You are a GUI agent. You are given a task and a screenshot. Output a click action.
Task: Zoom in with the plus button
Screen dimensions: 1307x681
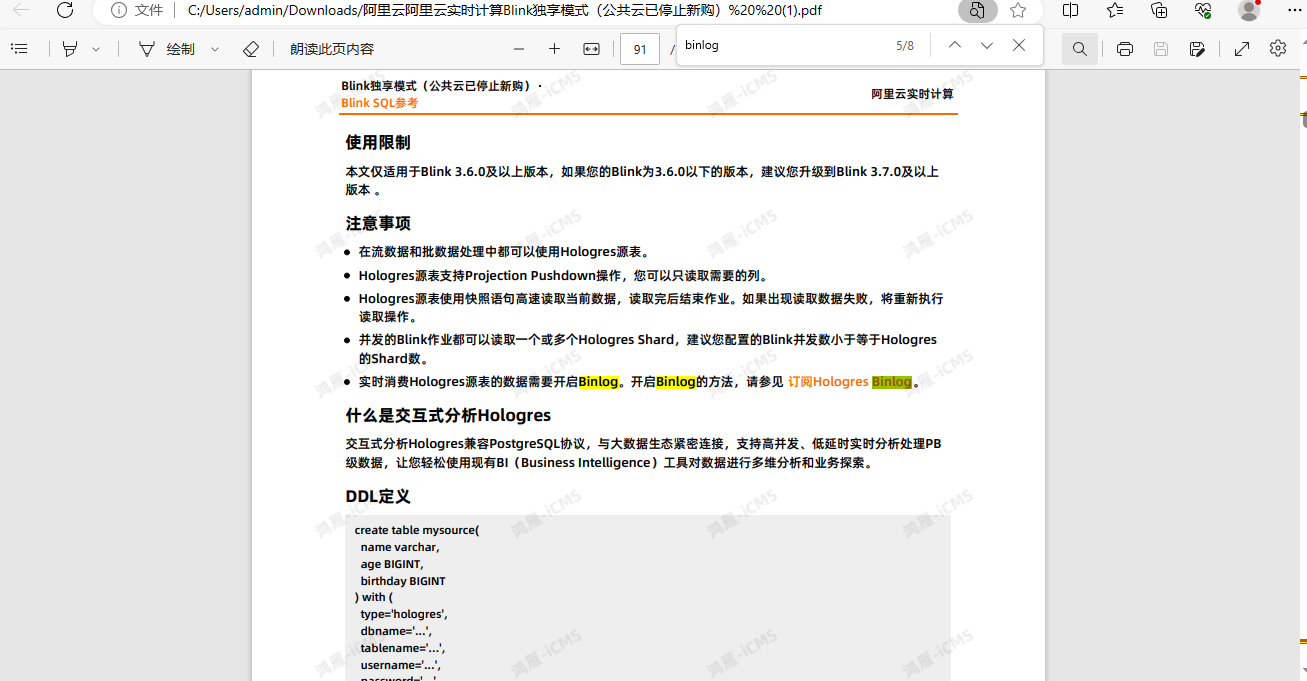pos(554,49)
